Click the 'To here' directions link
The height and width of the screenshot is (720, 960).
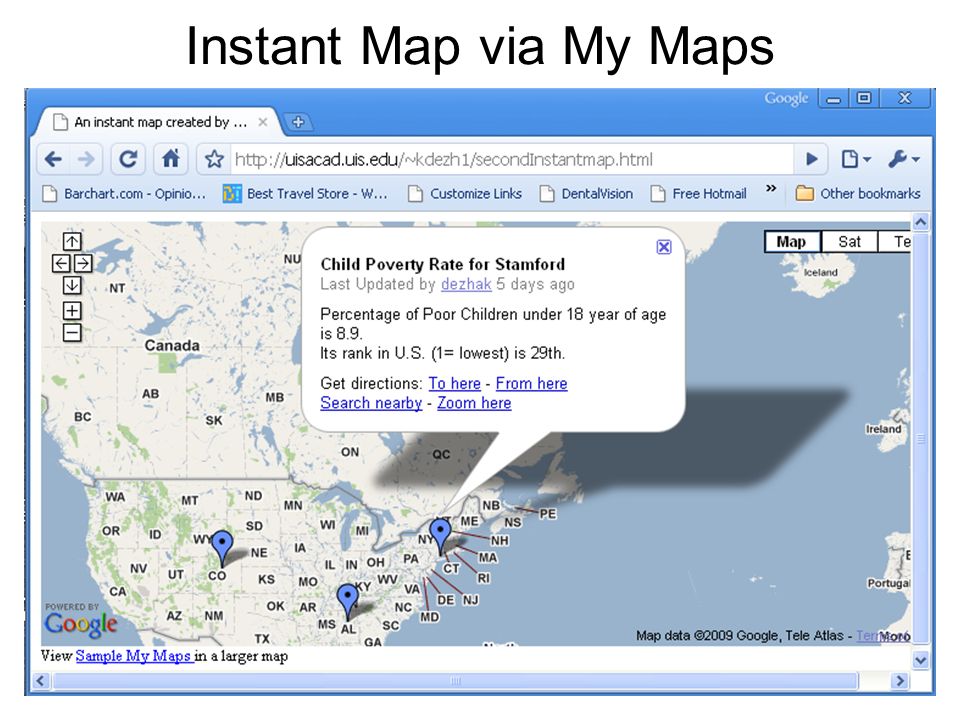(x=454, y=383)
